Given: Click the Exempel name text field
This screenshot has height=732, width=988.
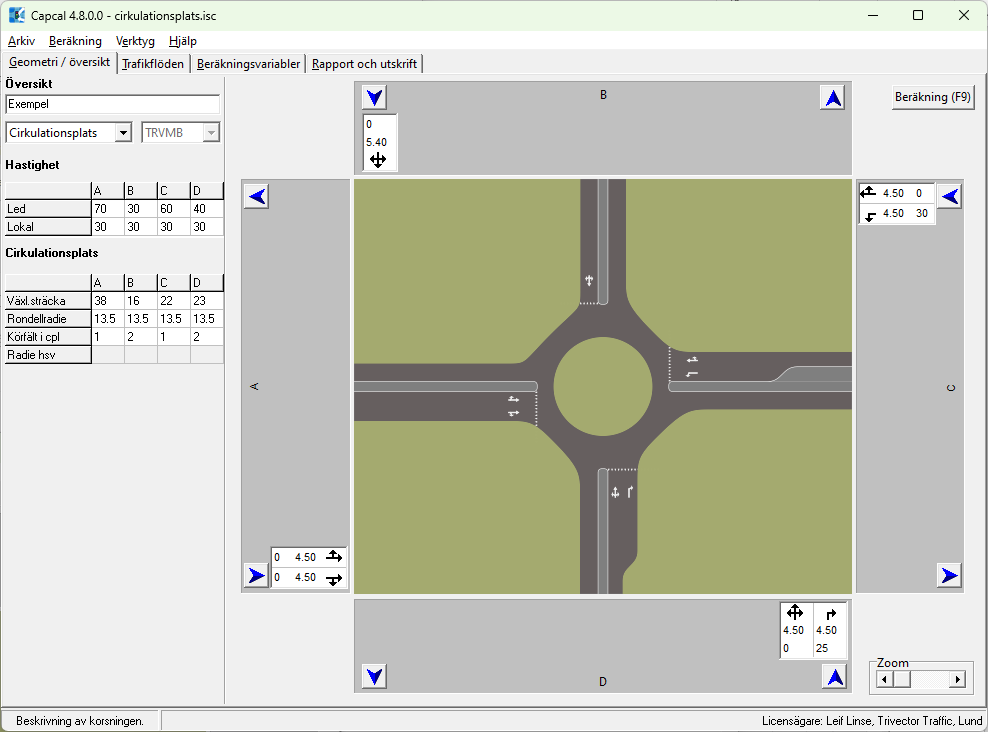Looking at the screenshot, I should [x=112, y=104].
